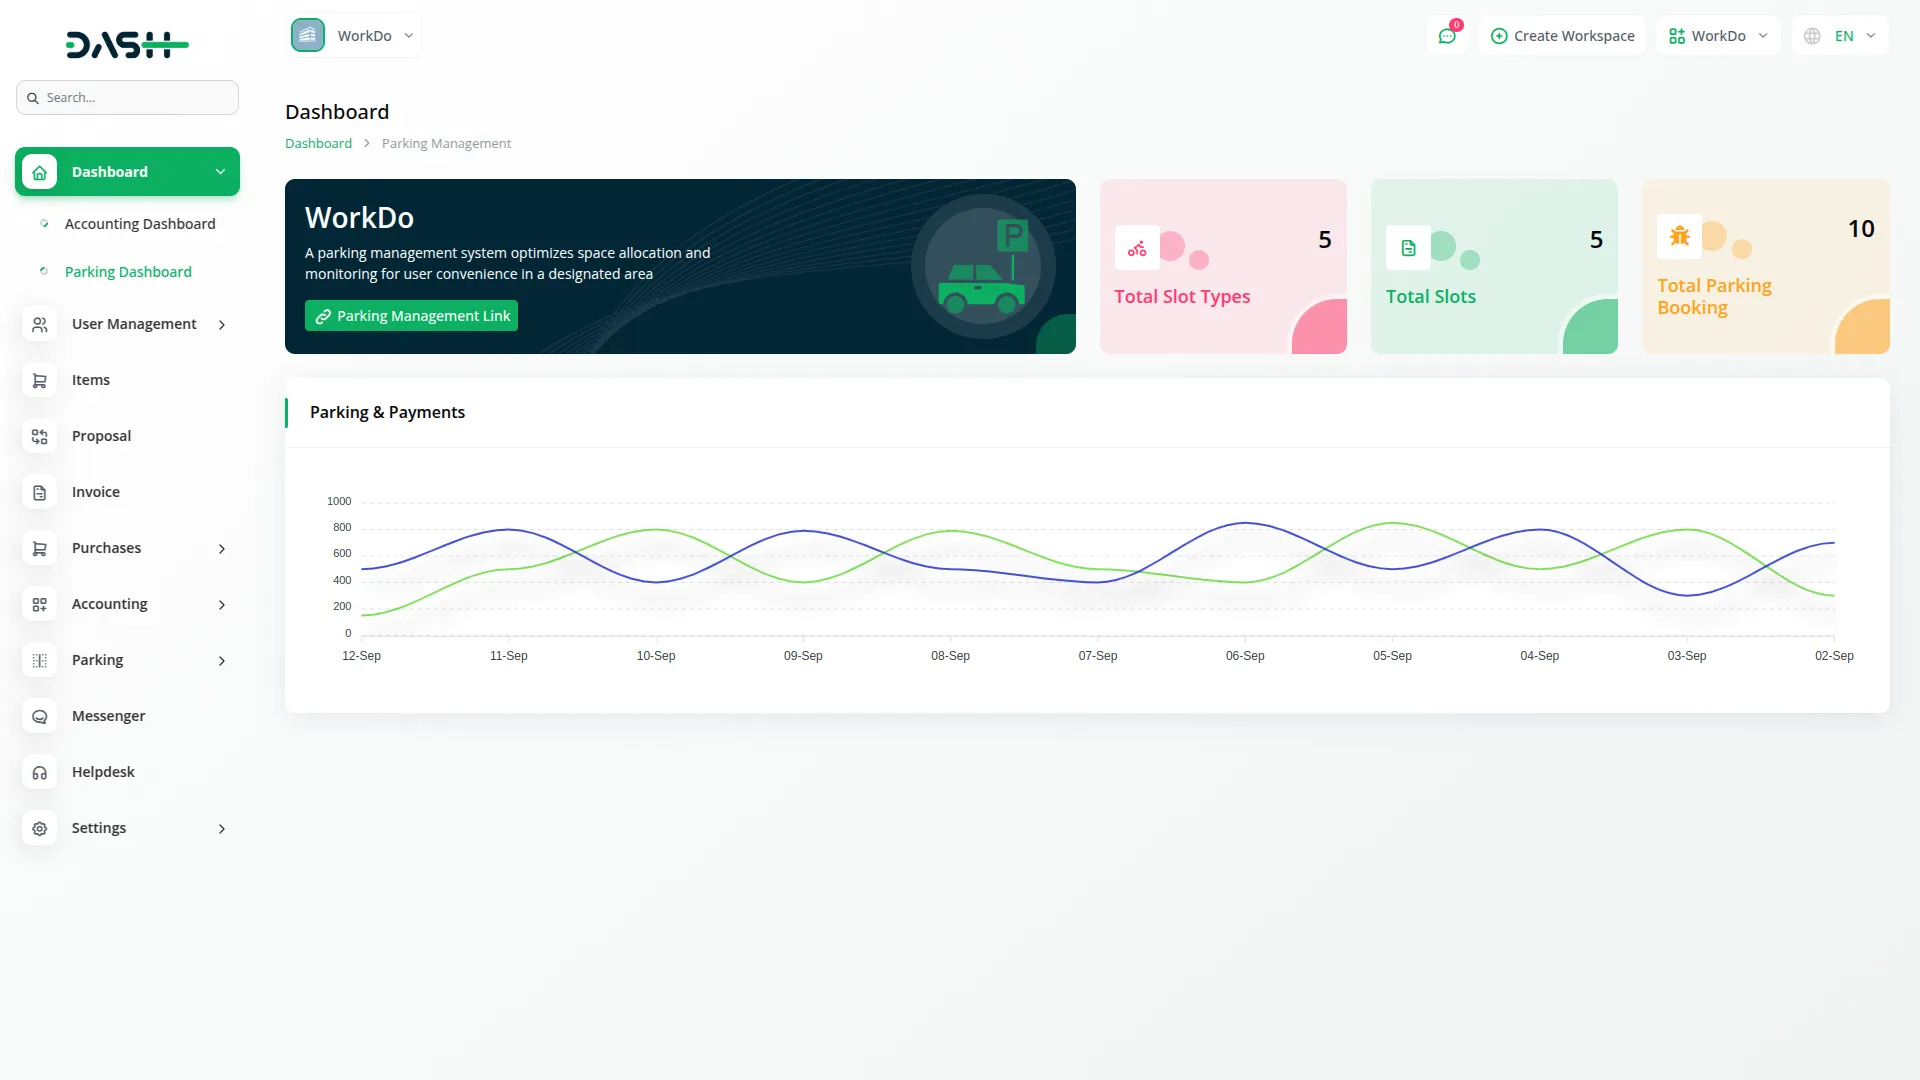Expand the Settings sidebar chevron
The image size is (1920, 1080).
(x=222, y=828)
